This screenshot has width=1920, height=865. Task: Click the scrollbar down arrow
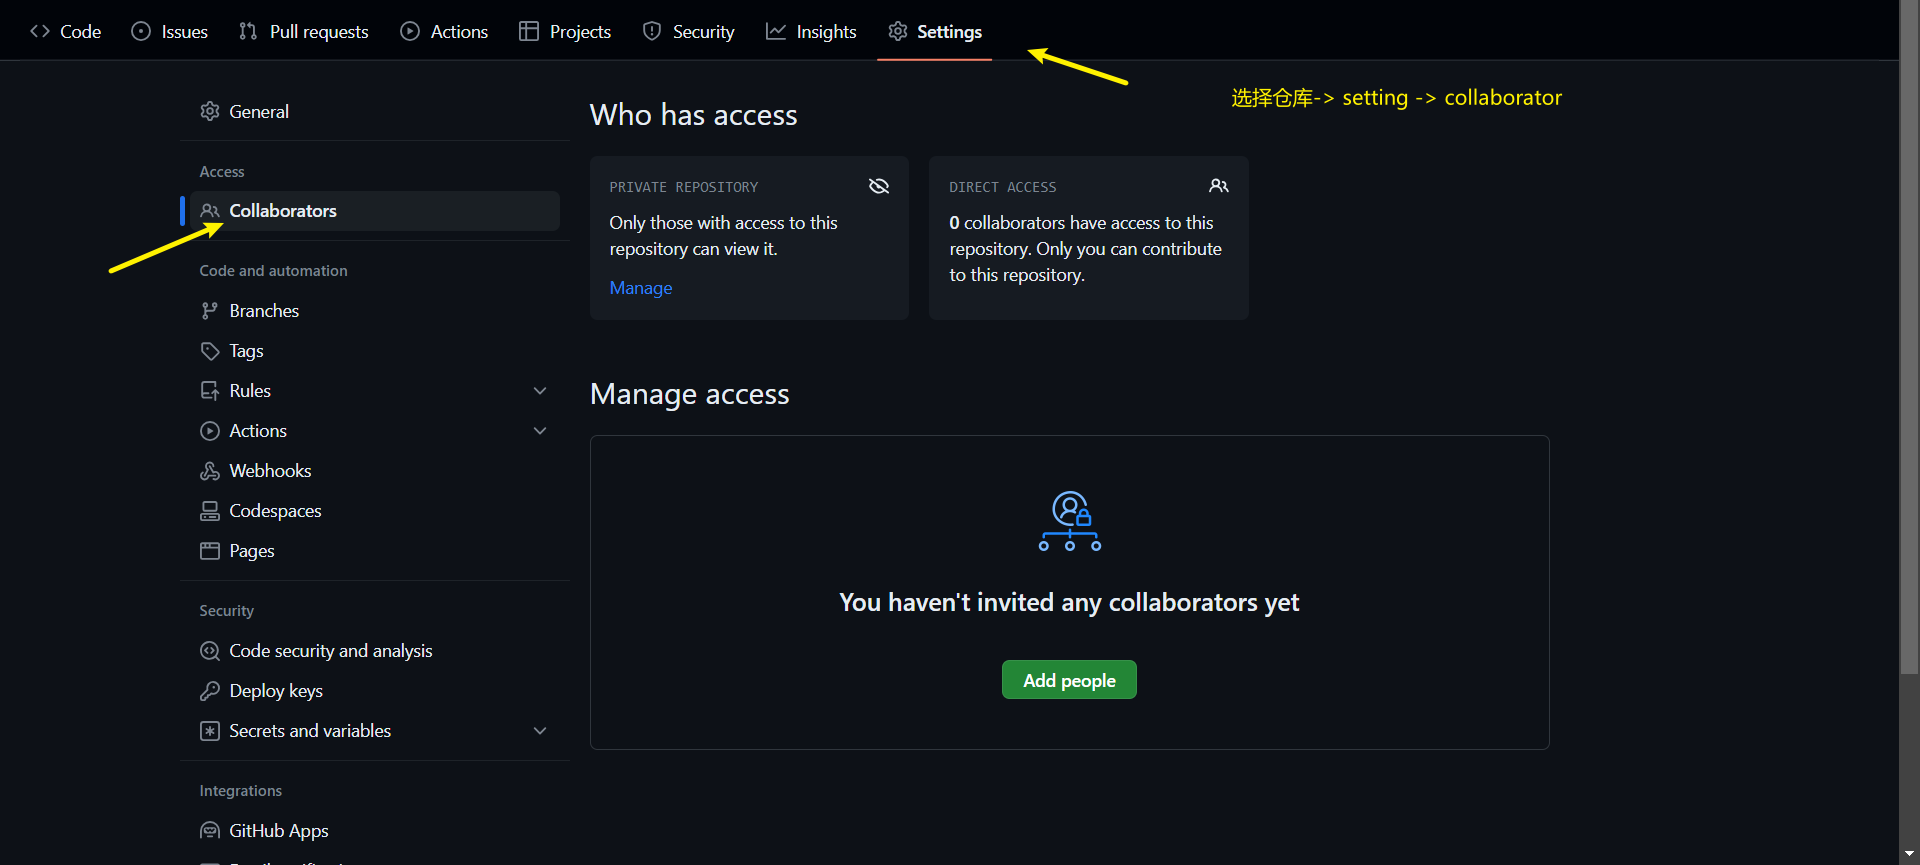(1910, 854)
